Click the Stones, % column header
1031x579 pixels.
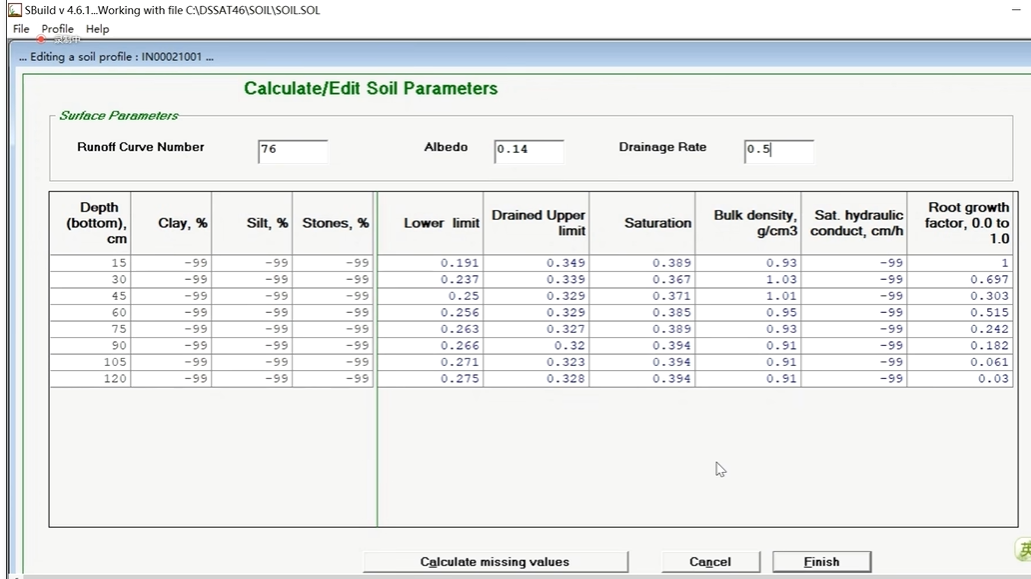pos(333,223)
